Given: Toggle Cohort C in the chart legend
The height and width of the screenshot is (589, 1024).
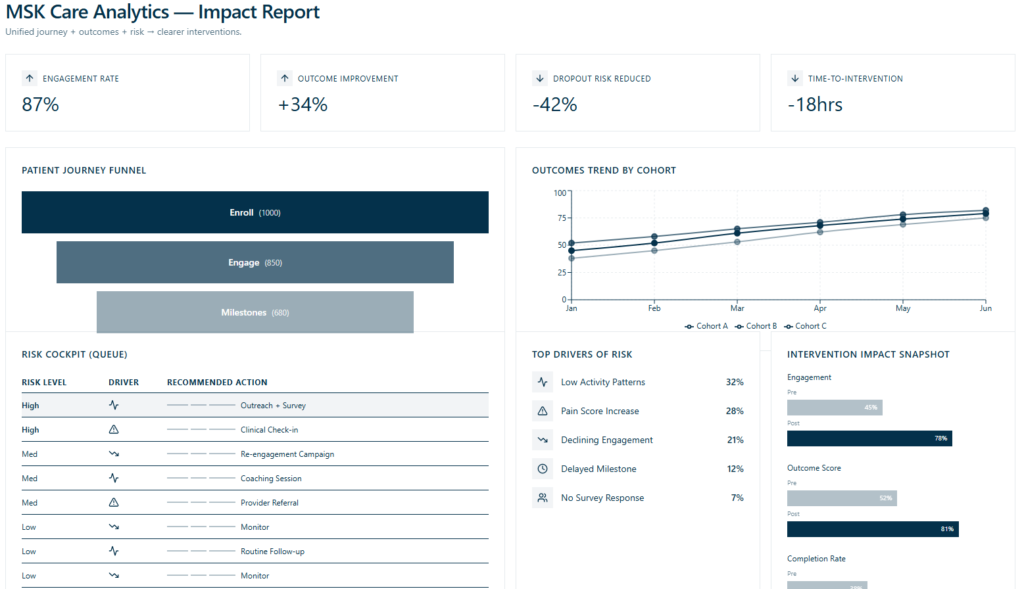Looking at the screenshot, I should pos(805,326).
